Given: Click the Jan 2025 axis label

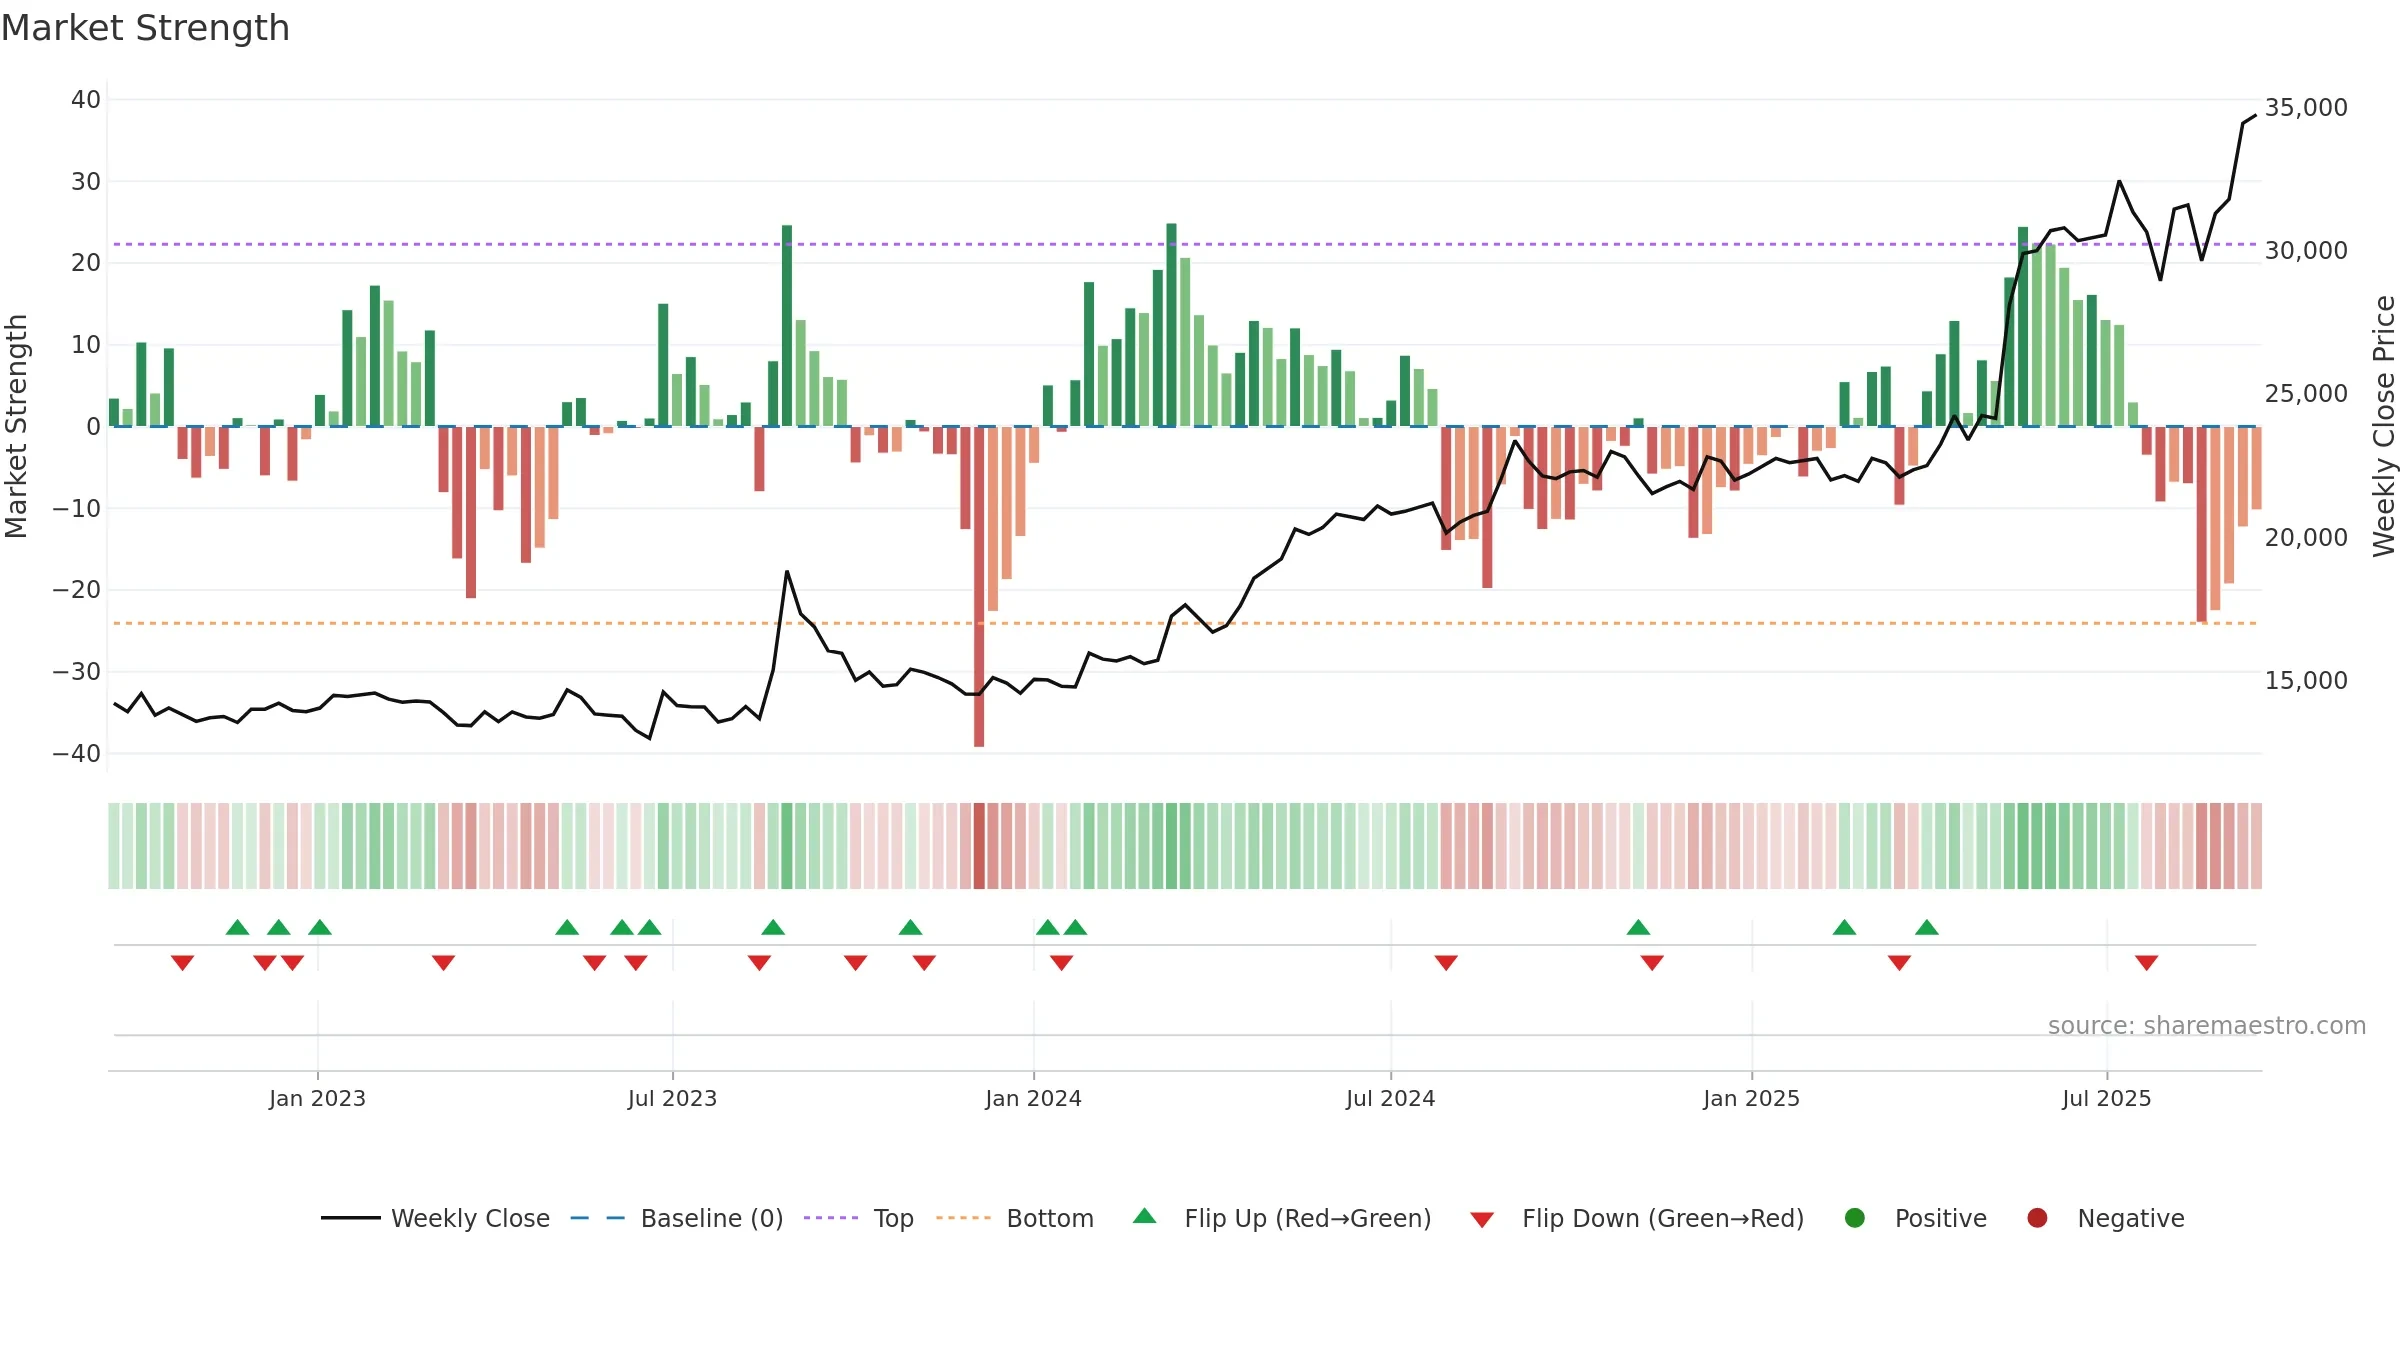Looking at the screenshot, I should coord(1751,1099).
